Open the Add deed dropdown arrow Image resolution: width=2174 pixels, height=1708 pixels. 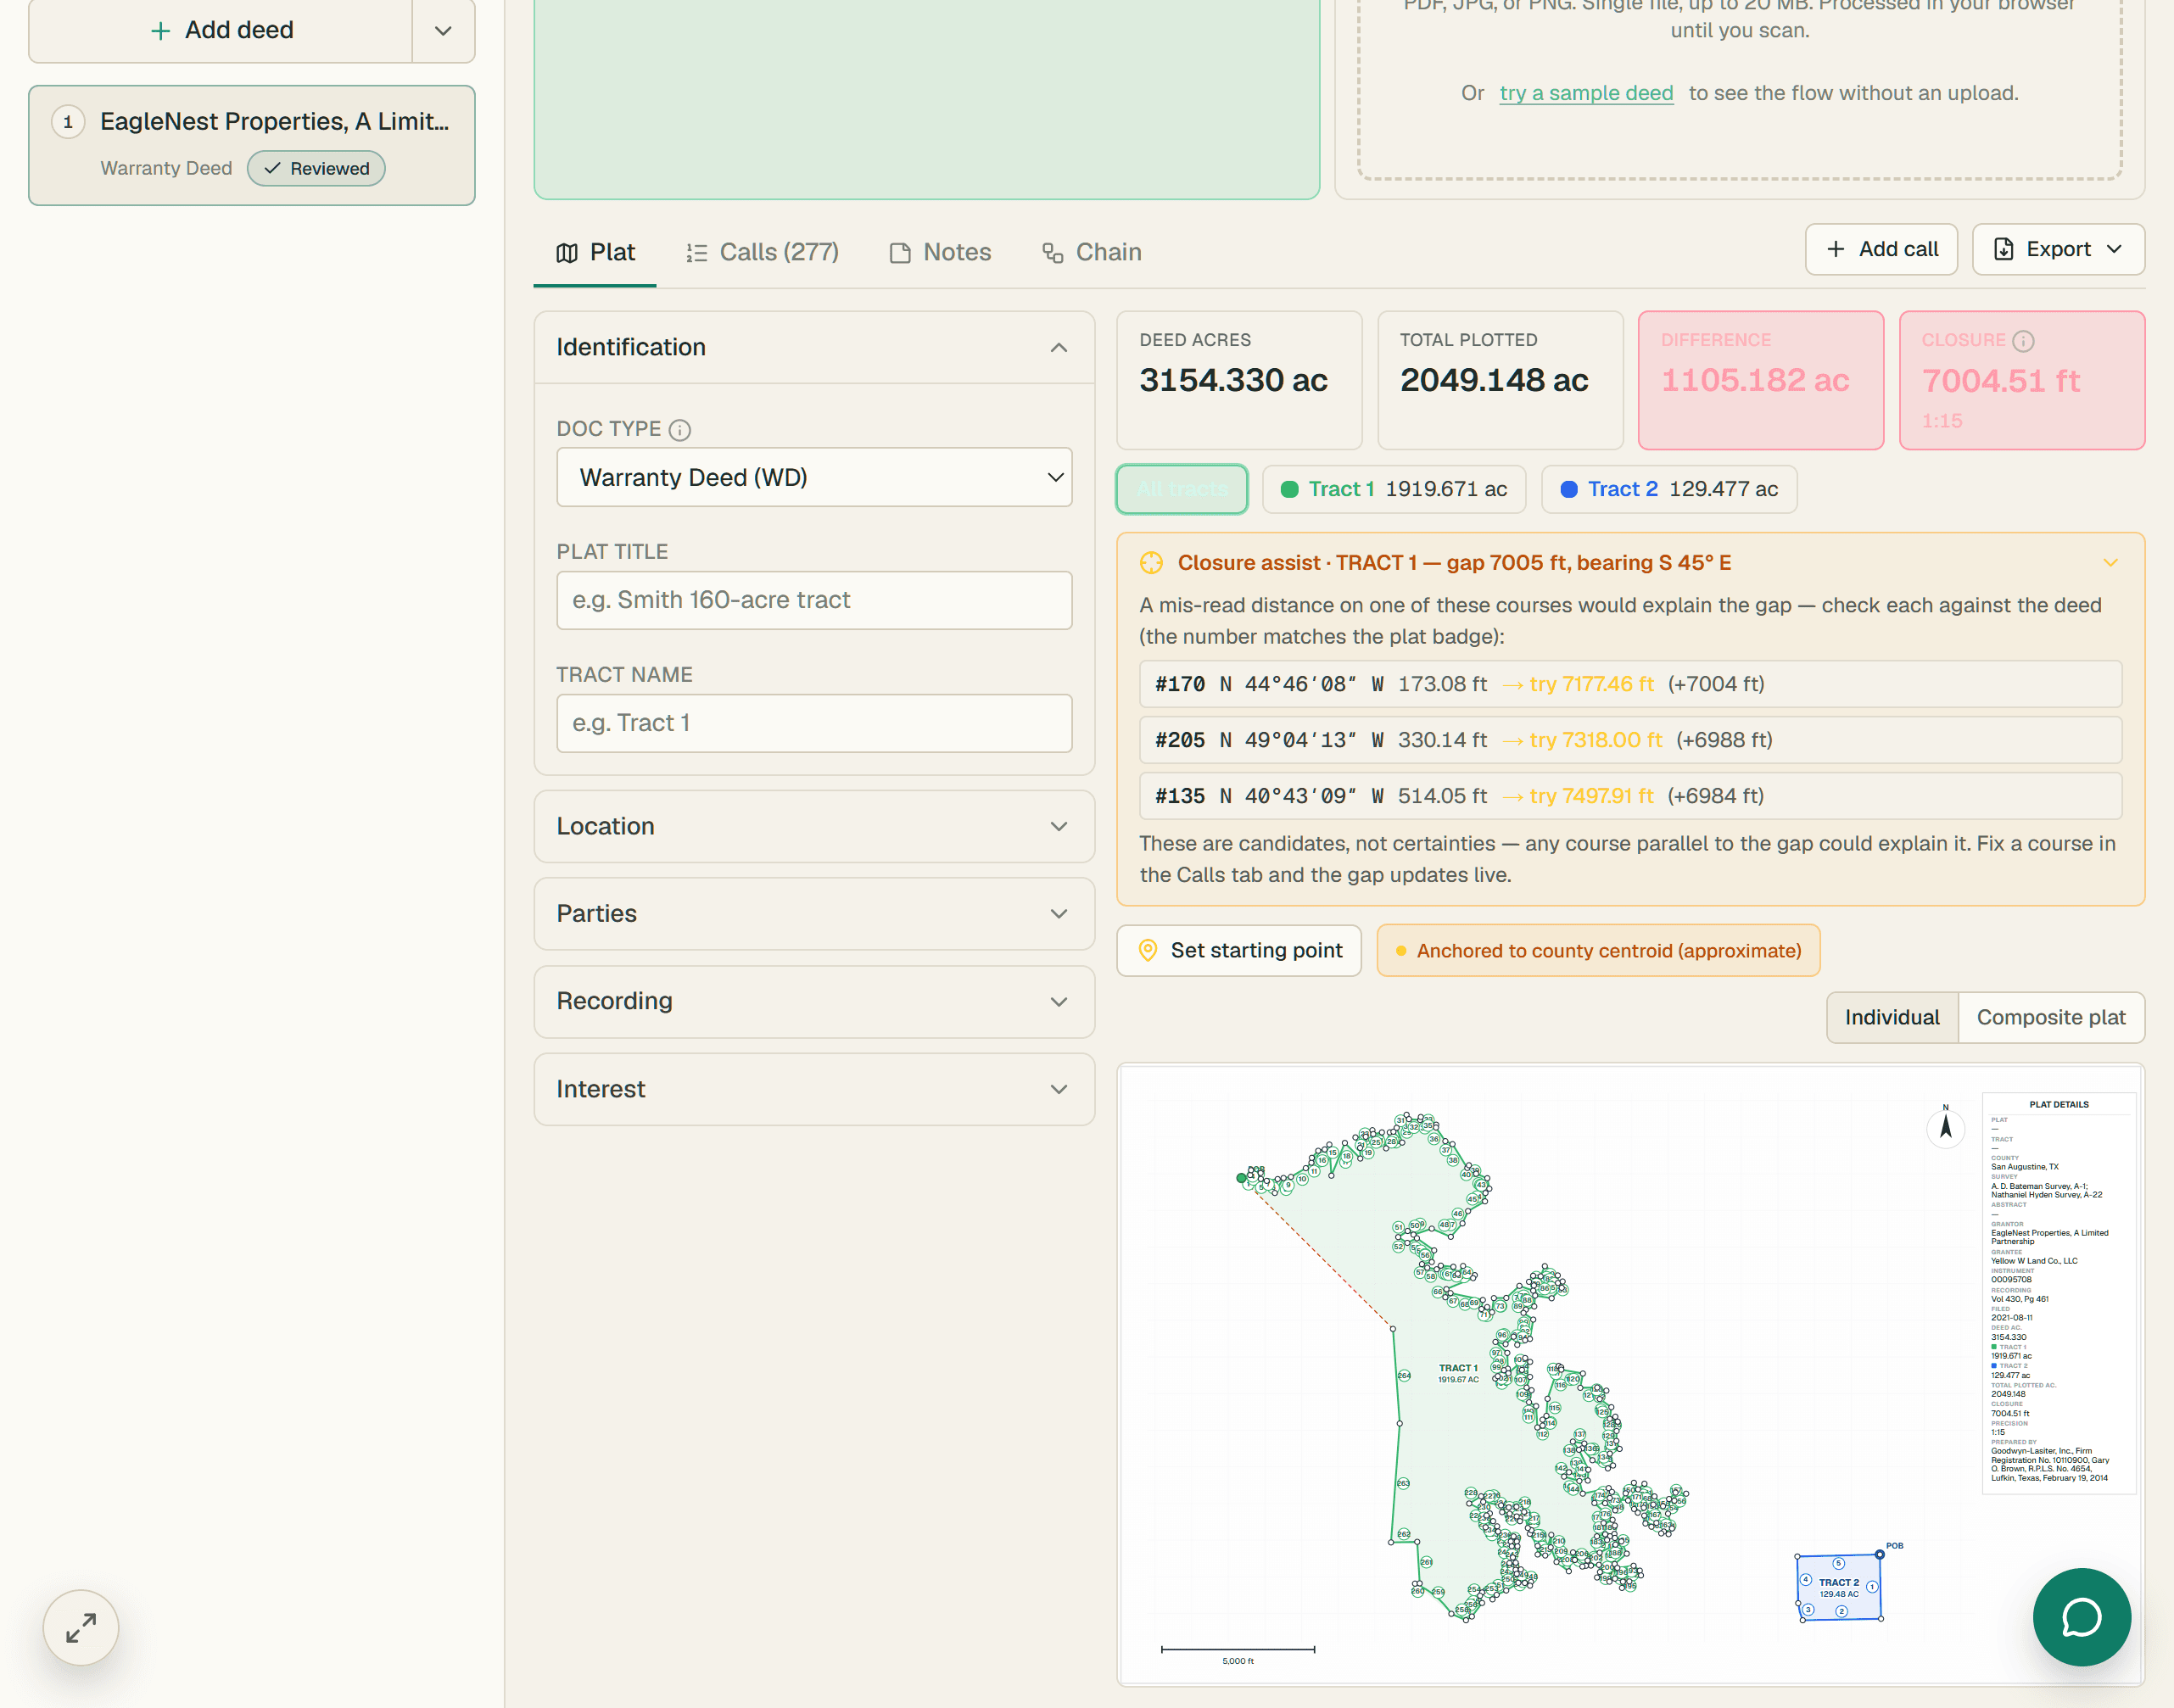(x=443, y=31)
